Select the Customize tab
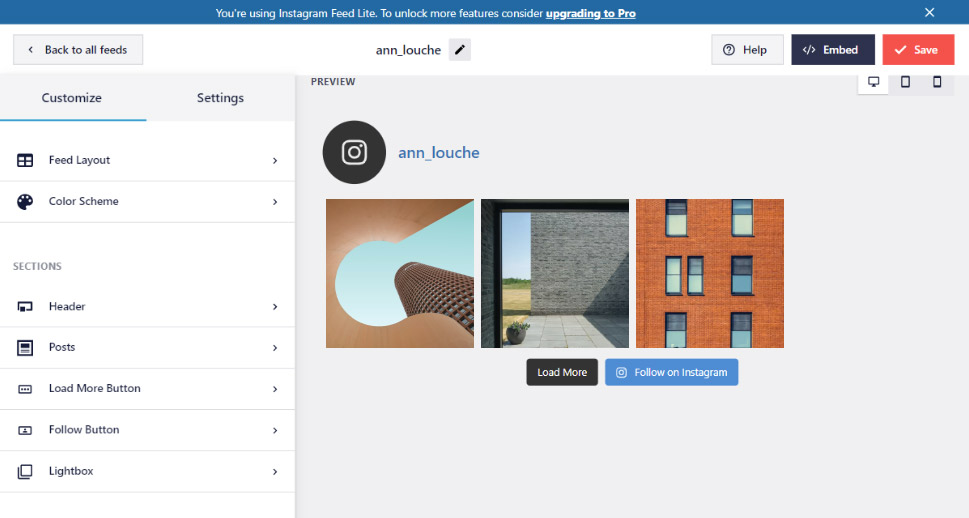This screenshot has width=969, height=518. click(x=72, y=98)
